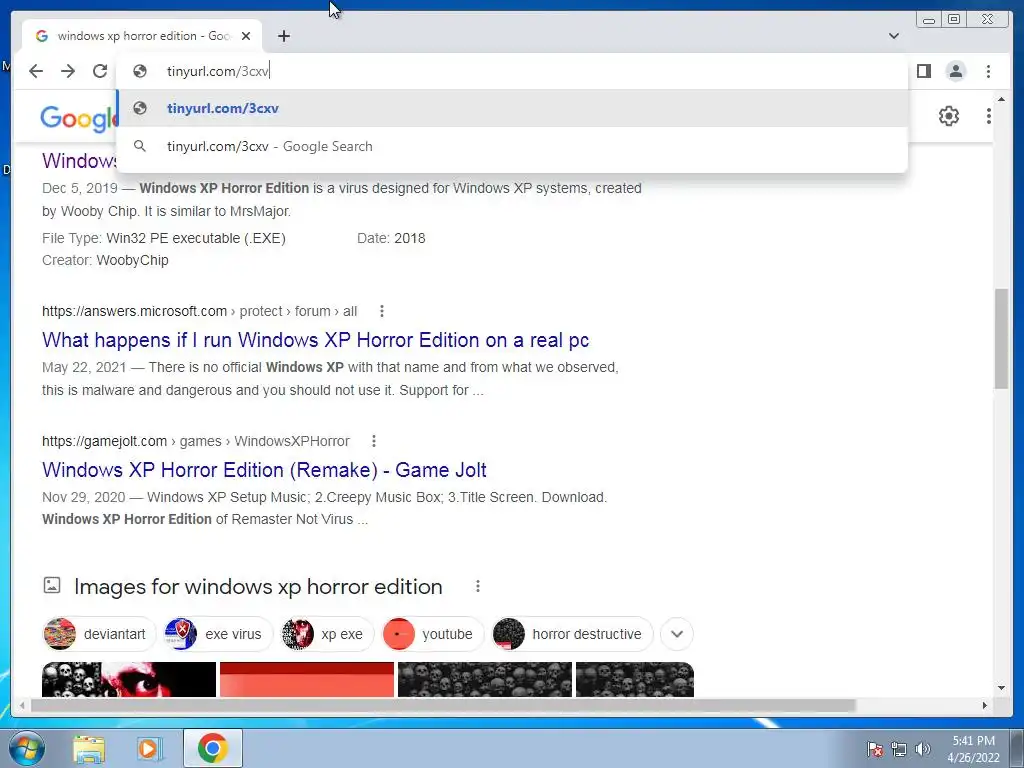Click the Date: 2018 text
1024x768 pixels.
pyautogui.click(x=391, y=238)
